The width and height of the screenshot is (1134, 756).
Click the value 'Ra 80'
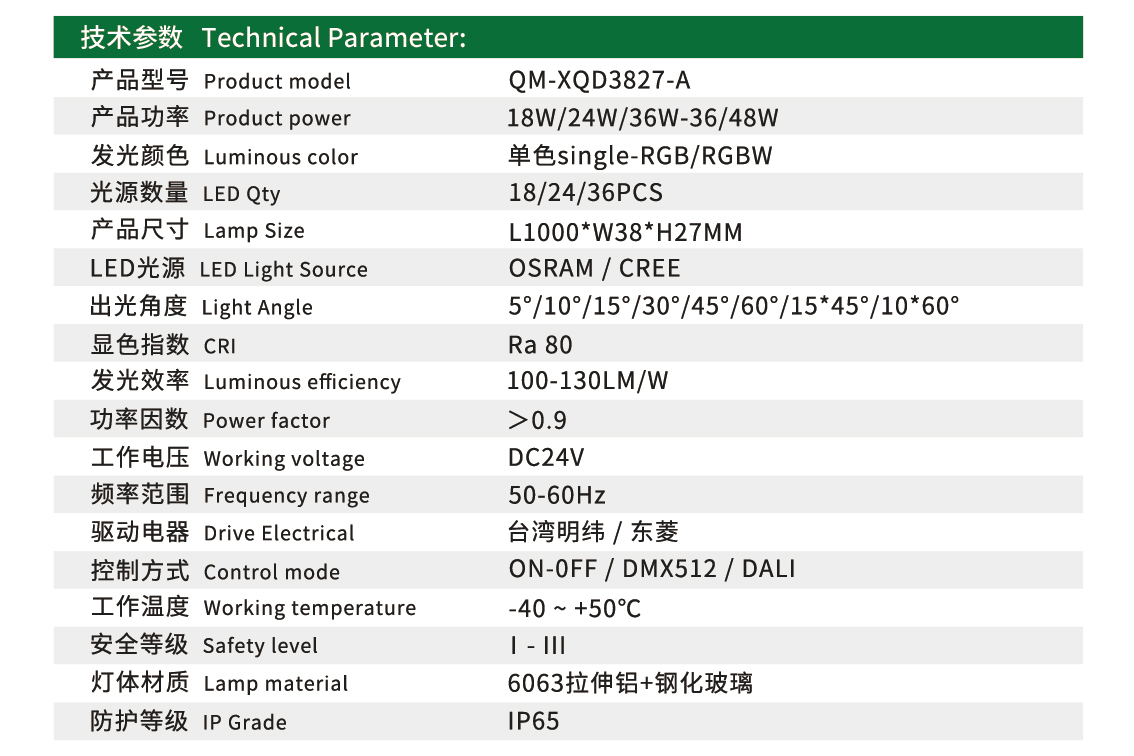[540, 345]
